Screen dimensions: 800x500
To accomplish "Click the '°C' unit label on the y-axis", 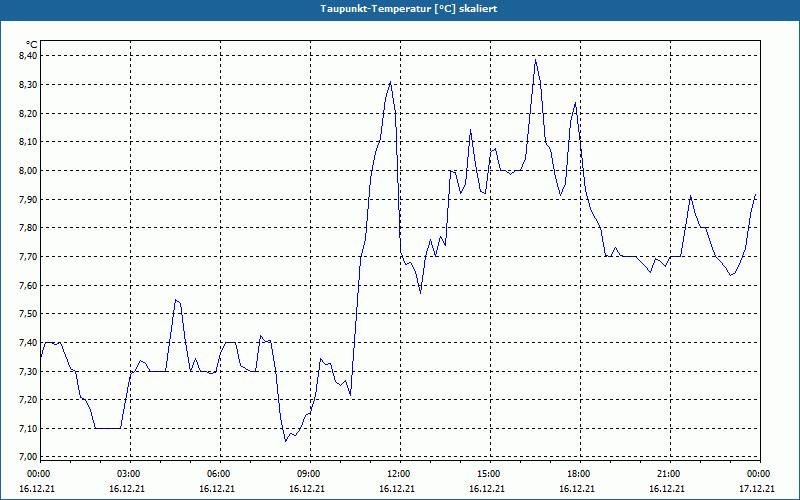I will (x=31, y=45).
